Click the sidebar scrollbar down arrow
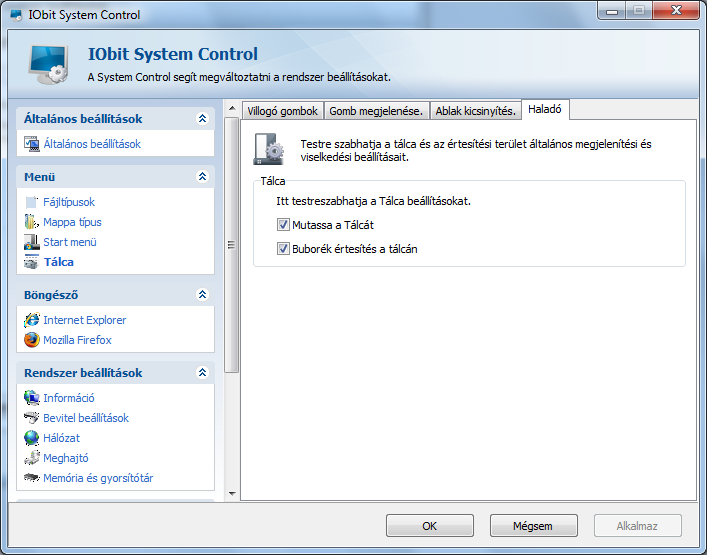This screenshot has height=555, width=707. click(232, 494)
